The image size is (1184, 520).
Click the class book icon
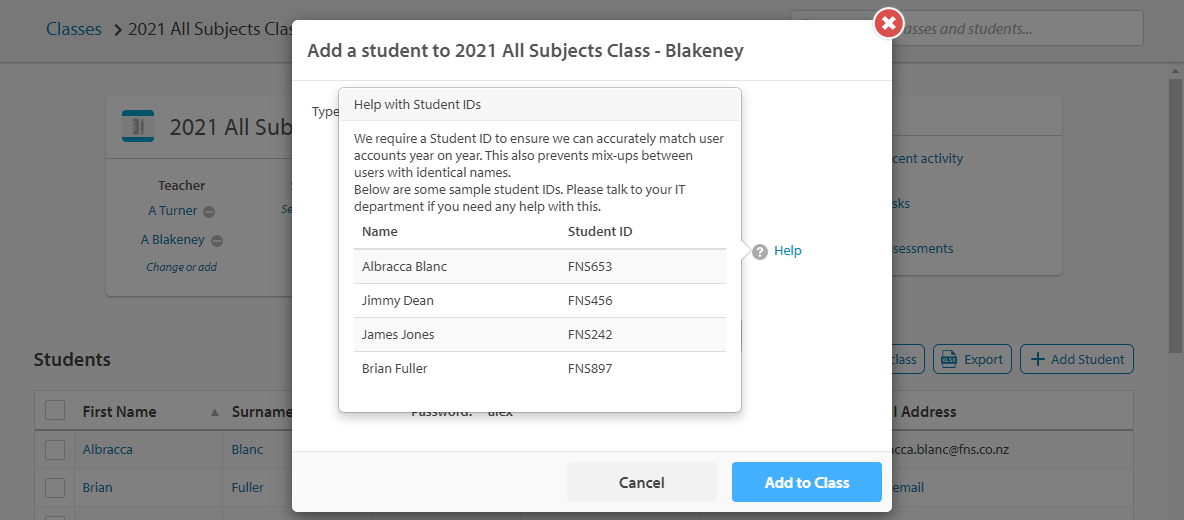138,126
